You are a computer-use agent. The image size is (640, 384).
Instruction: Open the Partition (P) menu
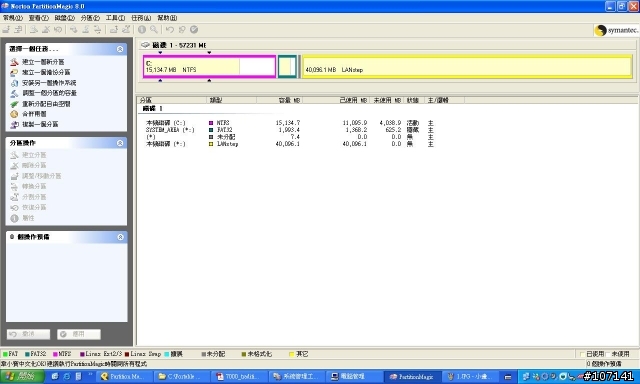coord(90,18)
